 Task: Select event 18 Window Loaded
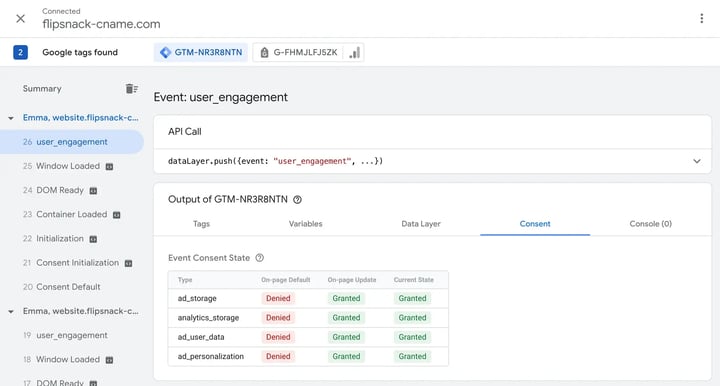click(x=61, y=359)
